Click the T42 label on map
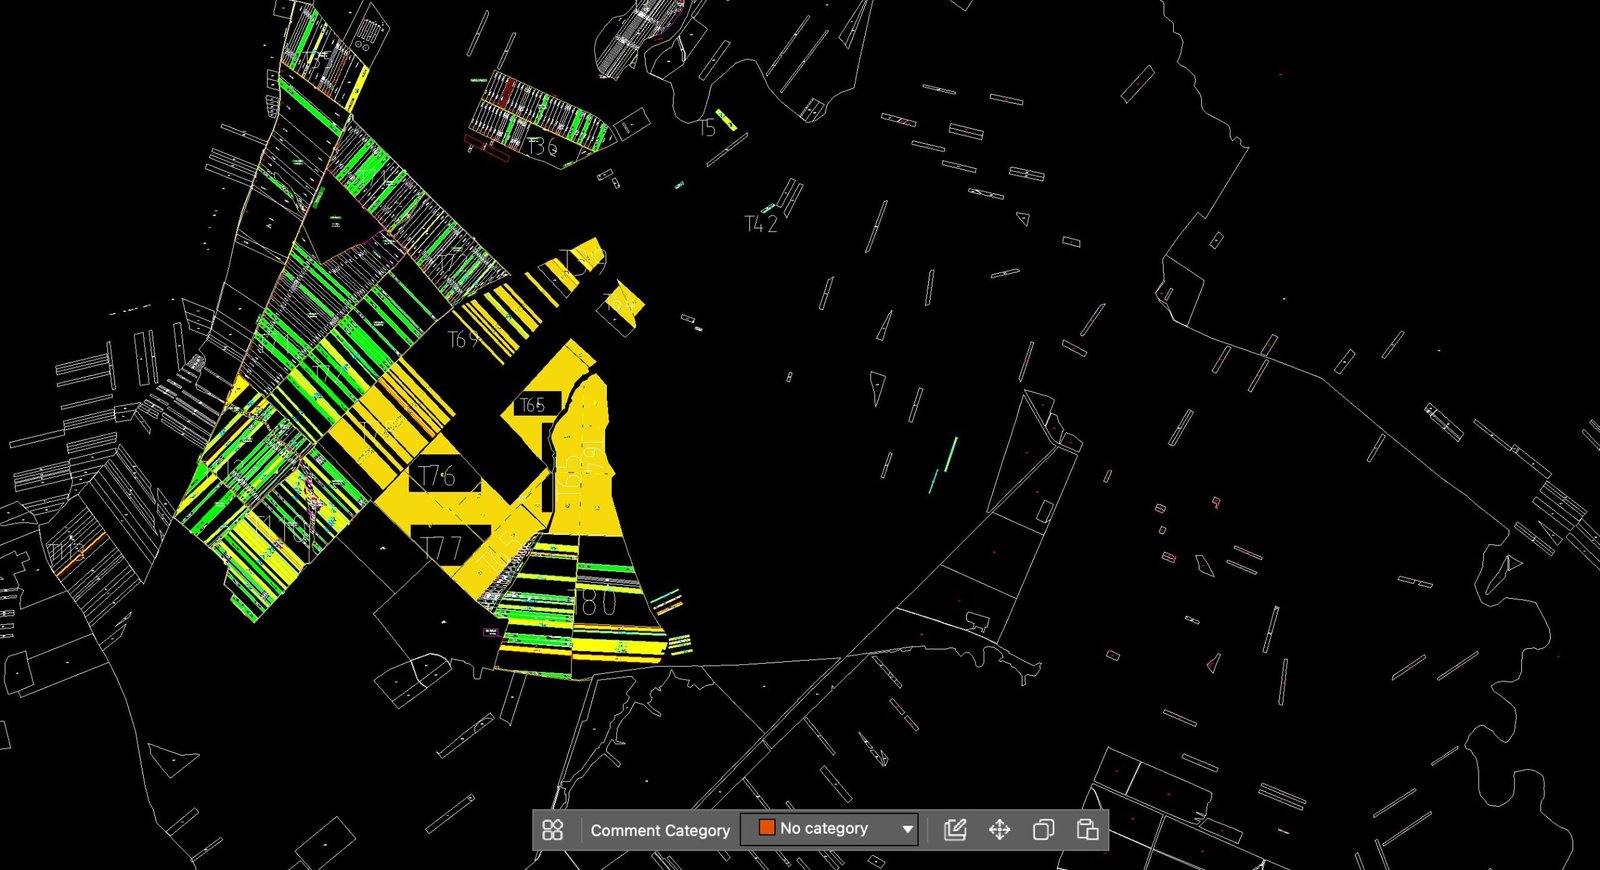Image resolution: width=1600 pixels, height=870 pixels. click(x=761, y=224)
